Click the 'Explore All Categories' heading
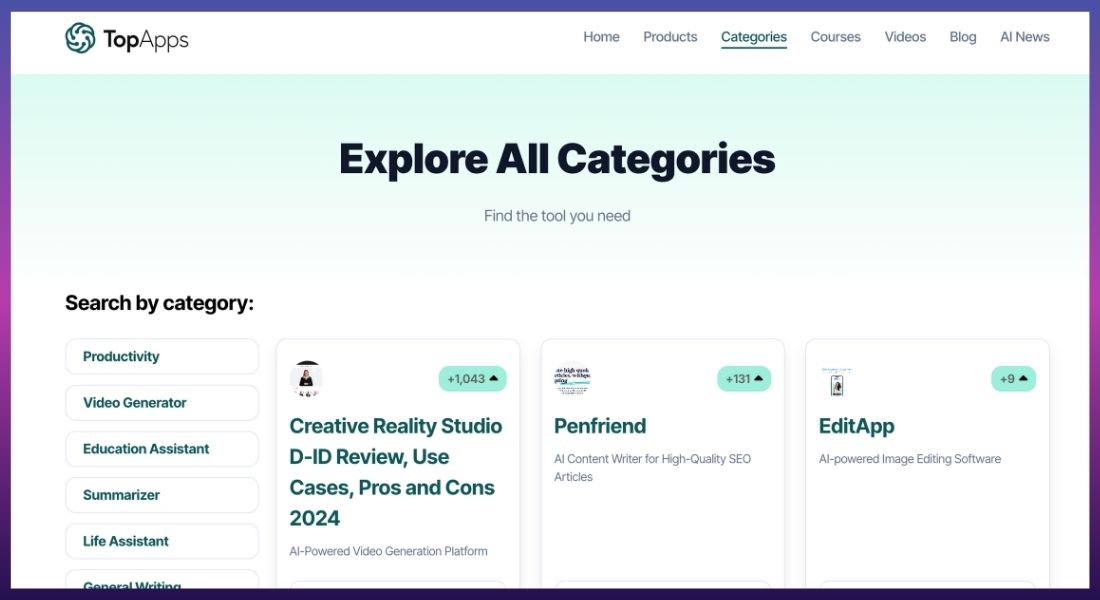The image size is (1100, 600). pyautogui.click(x=557, y=159)
